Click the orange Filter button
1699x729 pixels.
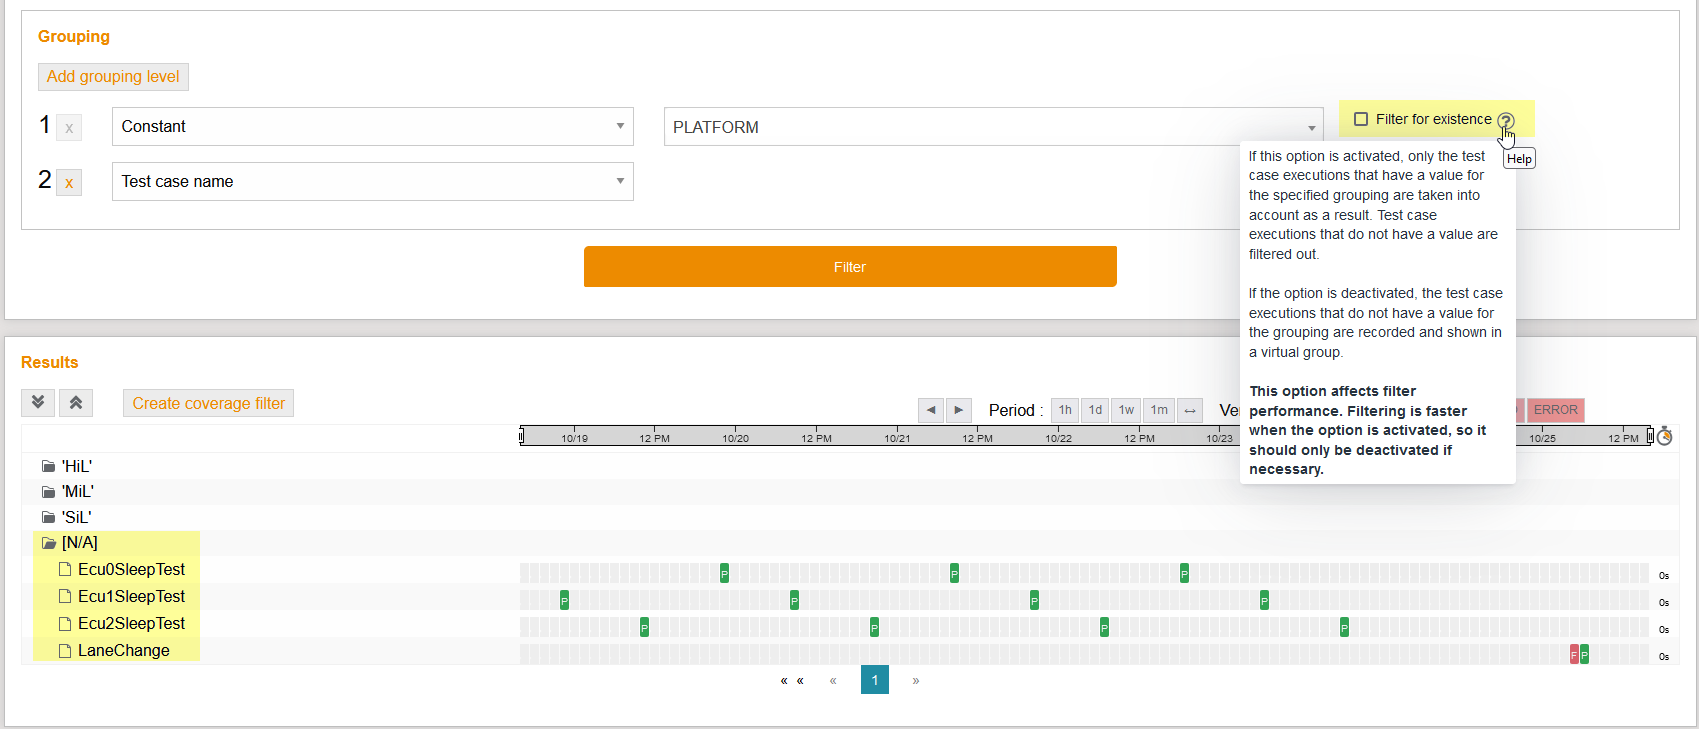pos(850,267)
